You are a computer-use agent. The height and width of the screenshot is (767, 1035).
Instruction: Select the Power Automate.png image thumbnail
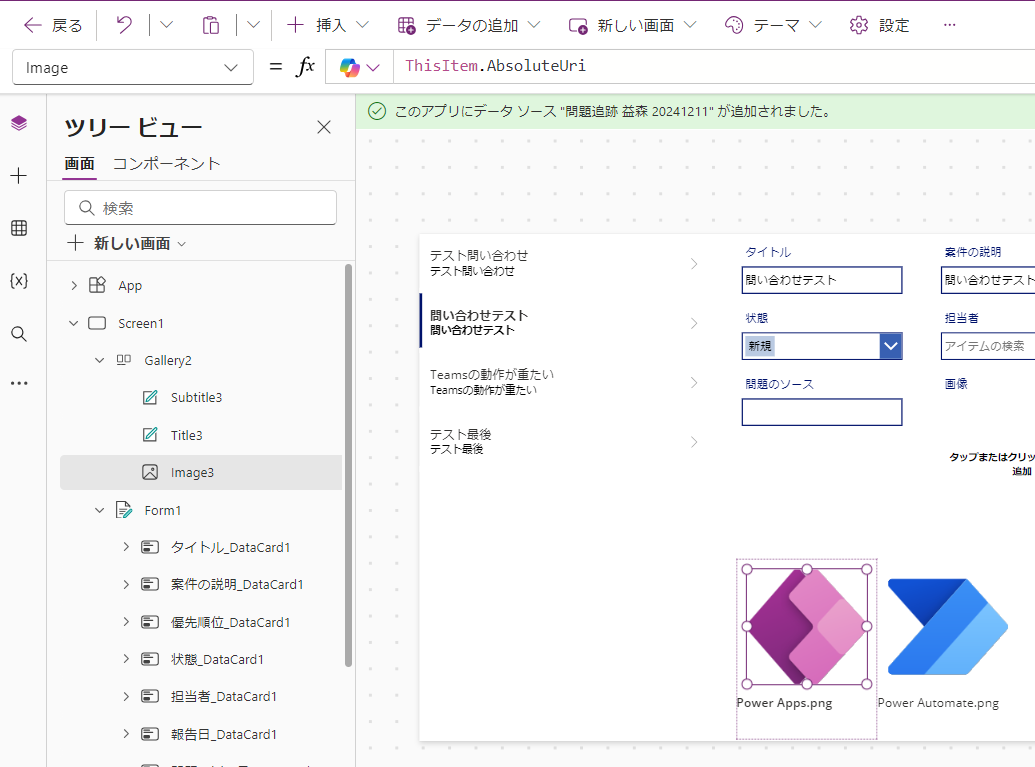tap(947, 626)
